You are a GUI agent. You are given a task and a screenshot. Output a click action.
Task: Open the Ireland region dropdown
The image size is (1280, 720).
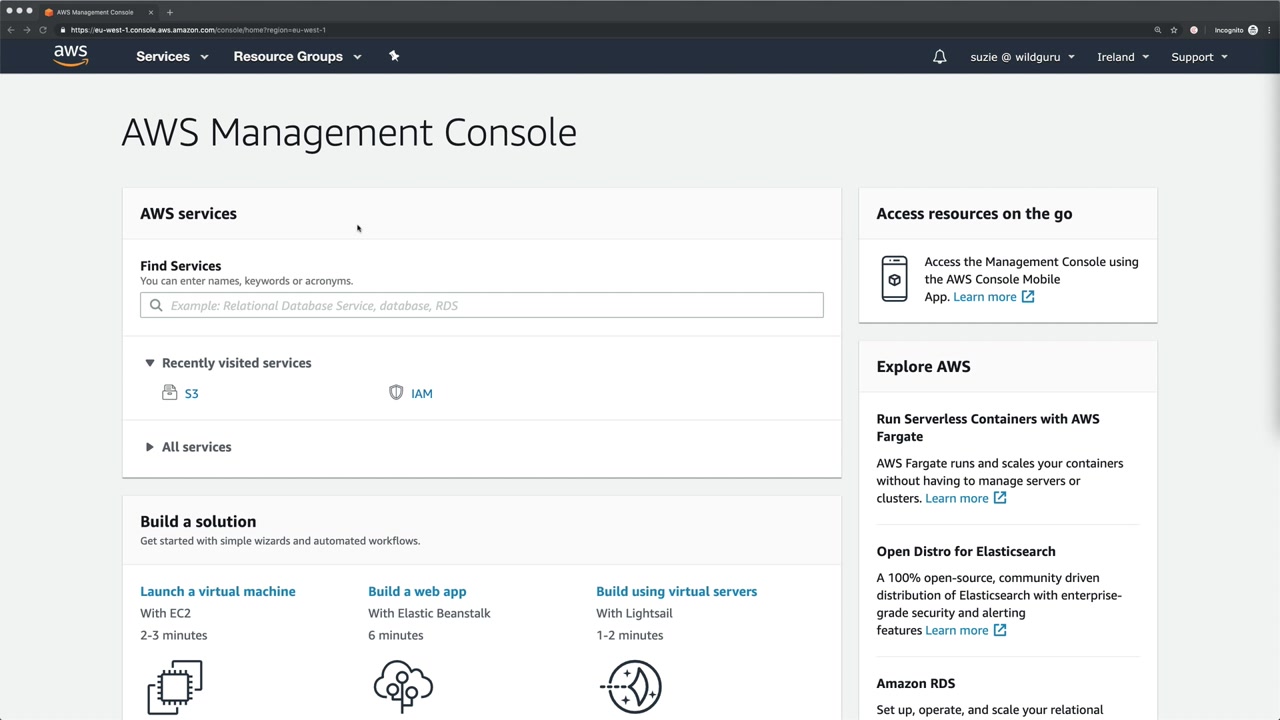(x=1122, y=57)
